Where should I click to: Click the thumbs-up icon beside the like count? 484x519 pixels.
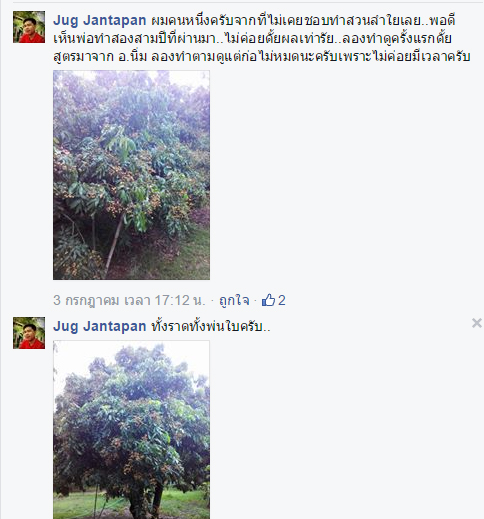pos(268,300)
